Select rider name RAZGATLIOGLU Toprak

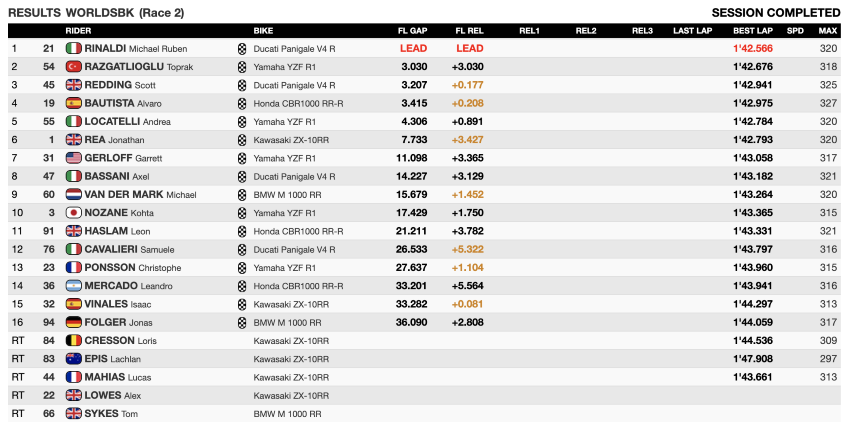[x=139, y=66]
